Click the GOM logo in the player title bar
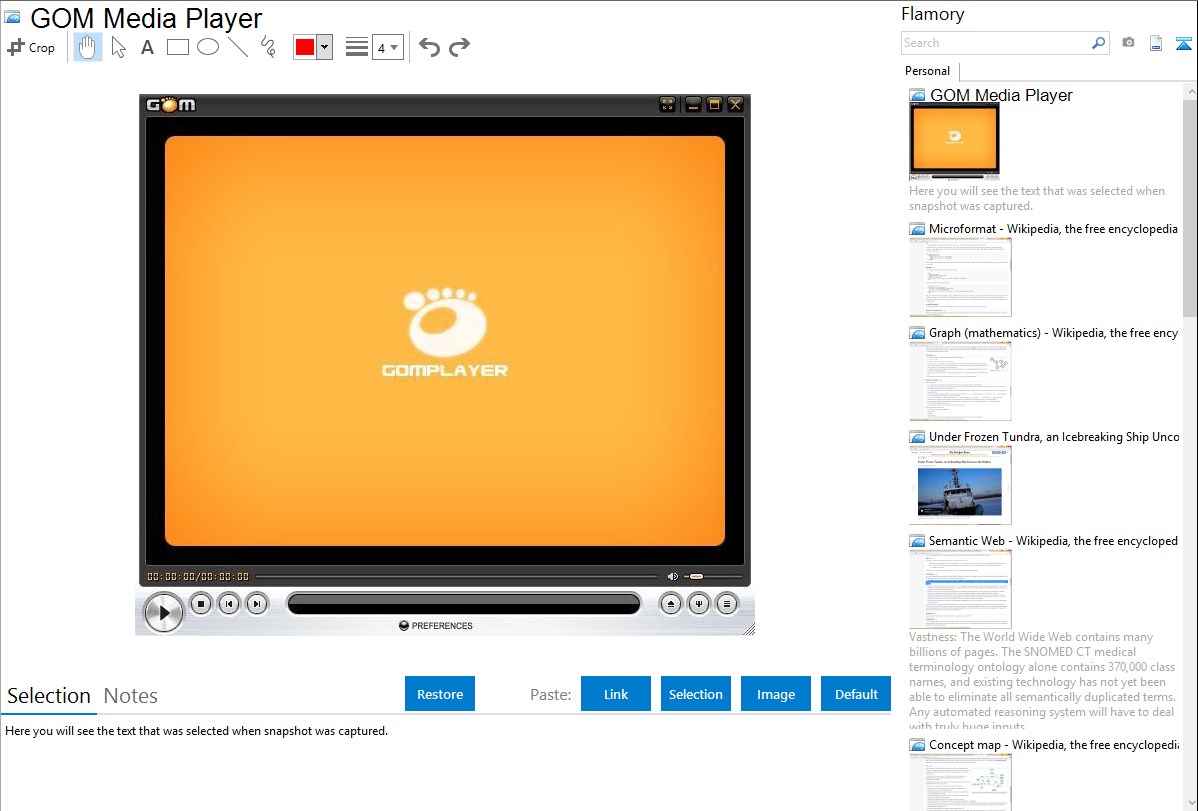 (171, 105)
